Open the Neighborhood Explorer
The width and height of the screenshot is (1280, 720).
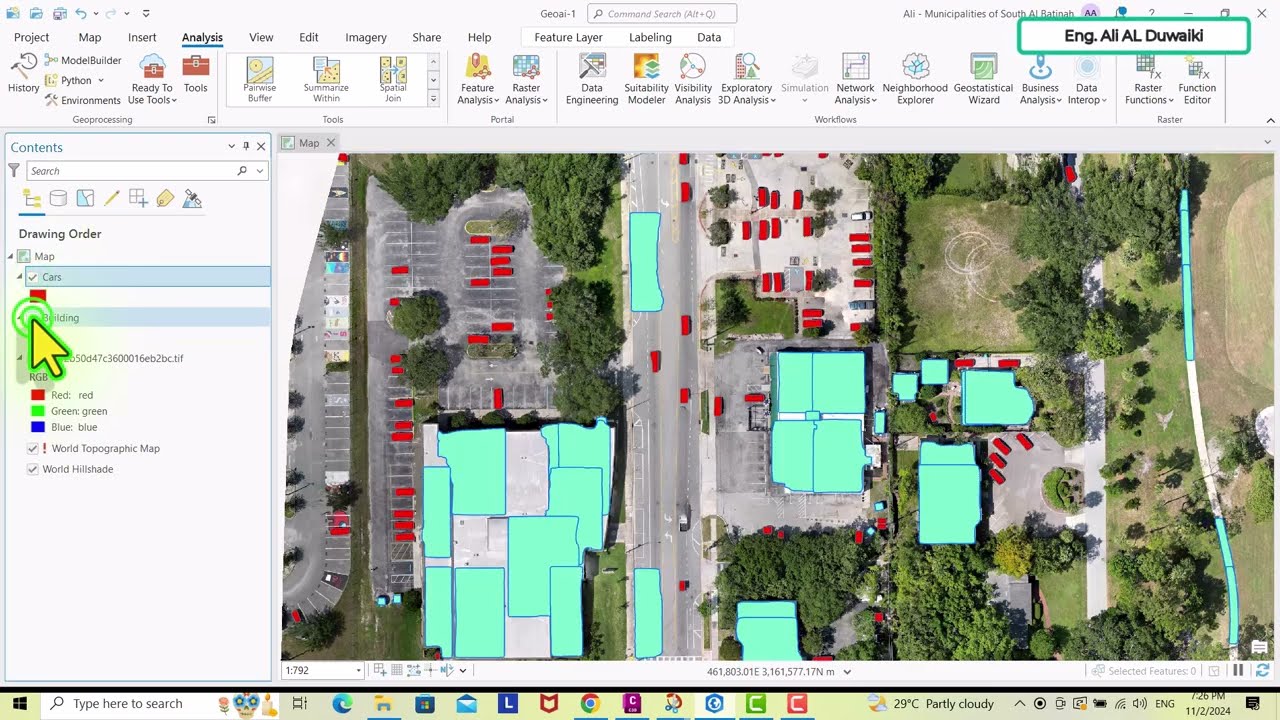(x=915, y=79)
